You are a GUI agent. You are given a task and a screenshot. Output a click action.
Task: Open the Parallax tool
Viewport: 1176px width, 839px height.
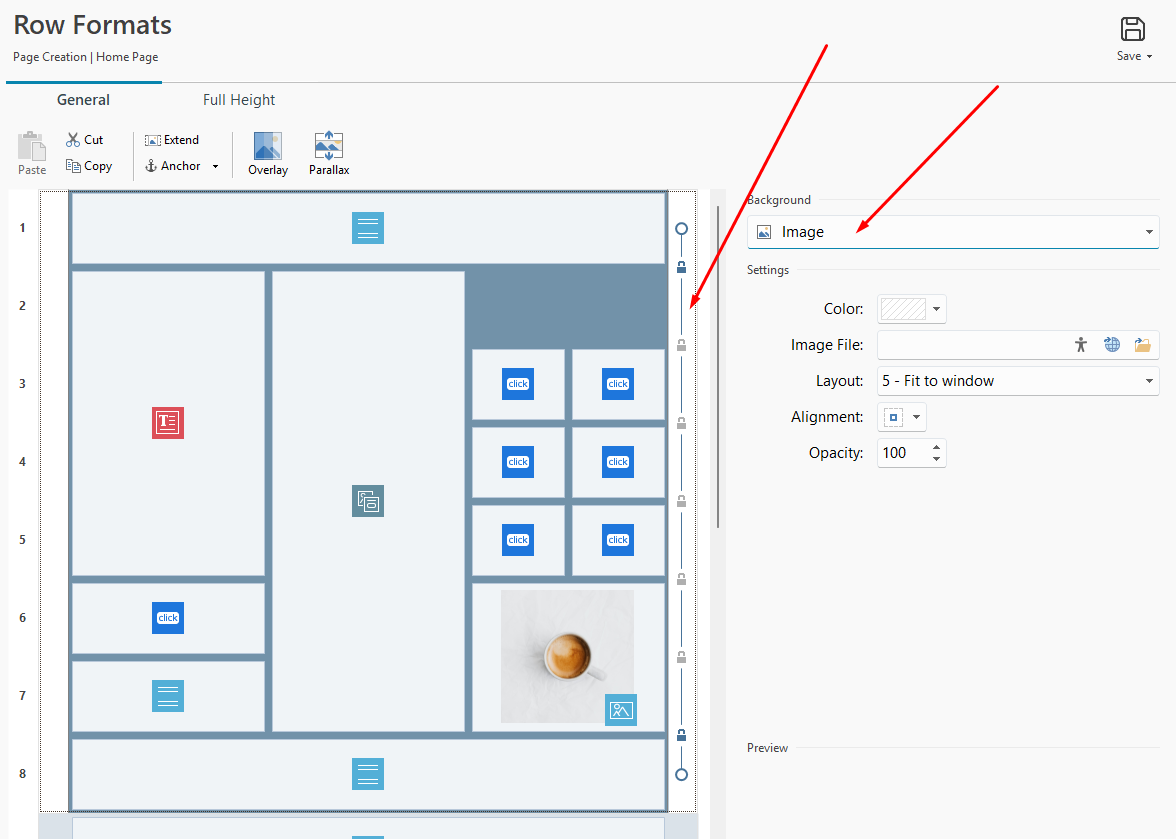pyautogui.click(x=328, y=154)
